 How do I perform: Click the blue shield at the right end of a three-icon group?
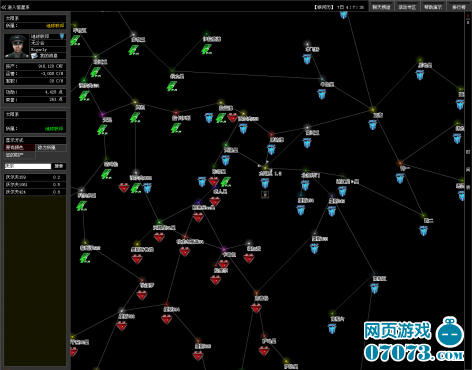148,188
